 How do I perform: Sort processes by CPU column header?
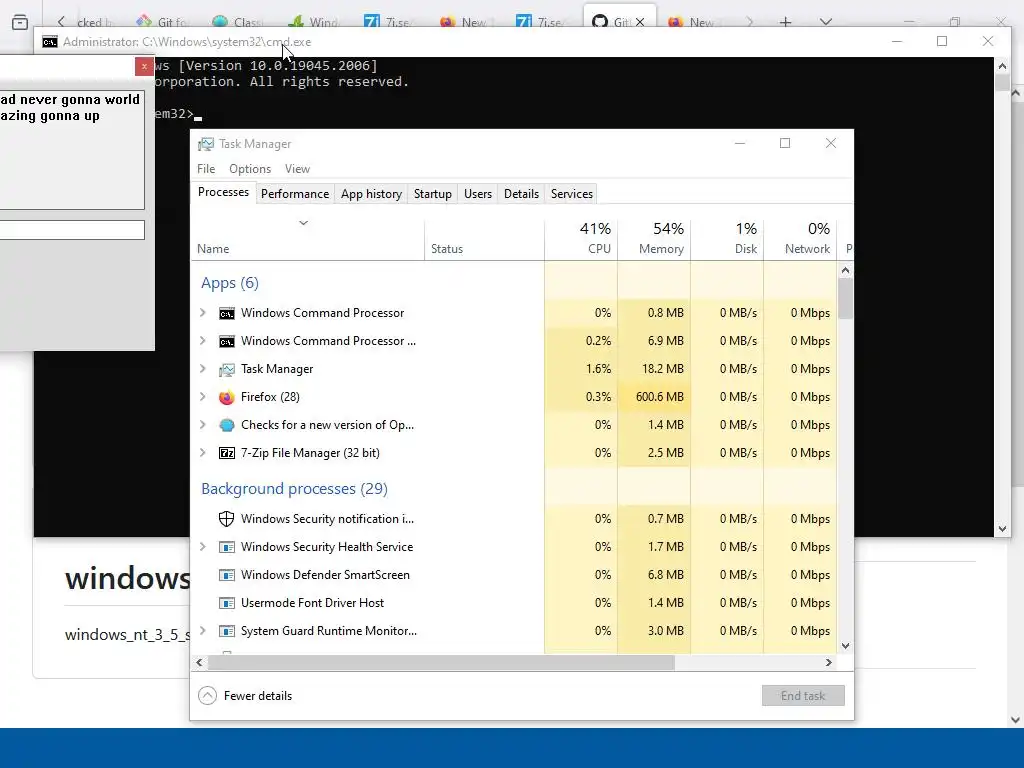point(581,238)
